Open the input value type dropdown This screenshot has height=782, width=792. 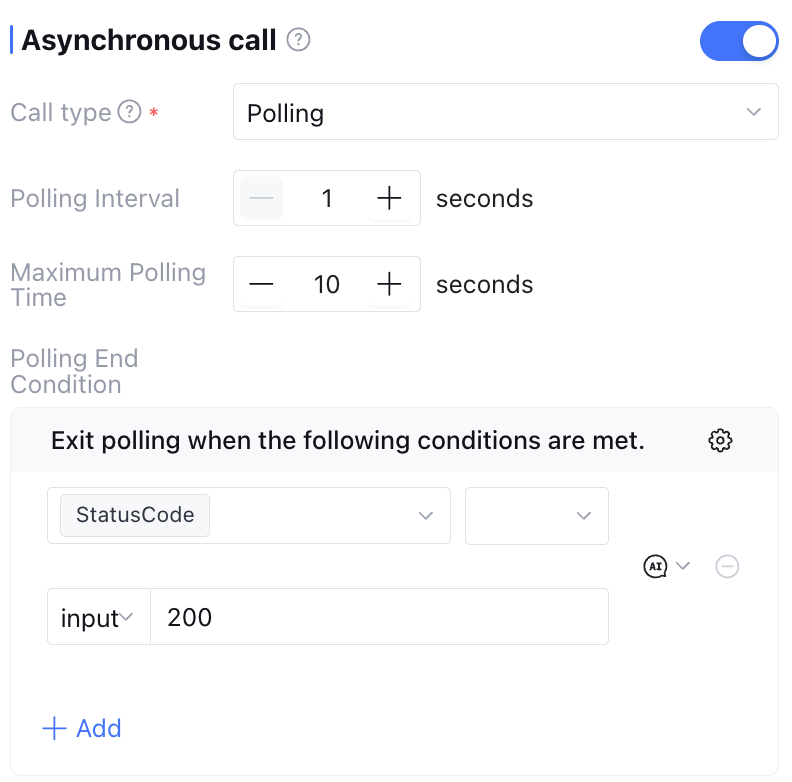98,617
